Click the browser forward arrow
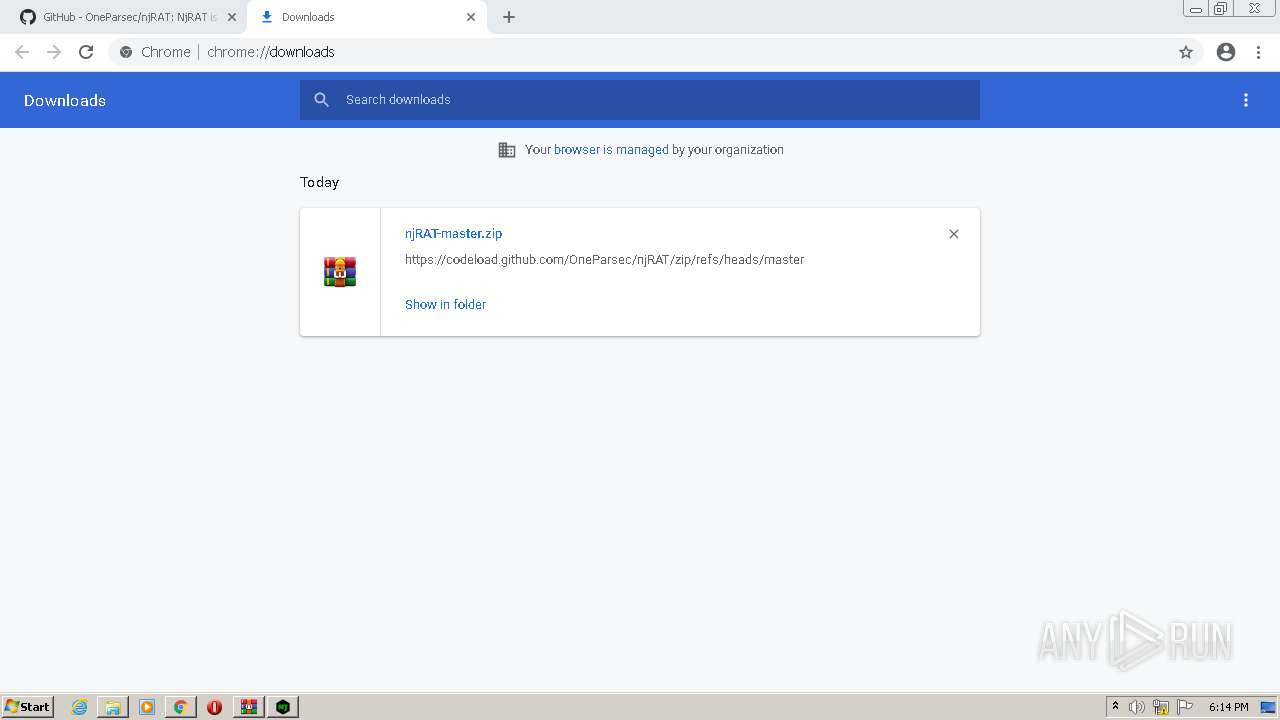This screenshot has width=1280, height=720. 54,52
